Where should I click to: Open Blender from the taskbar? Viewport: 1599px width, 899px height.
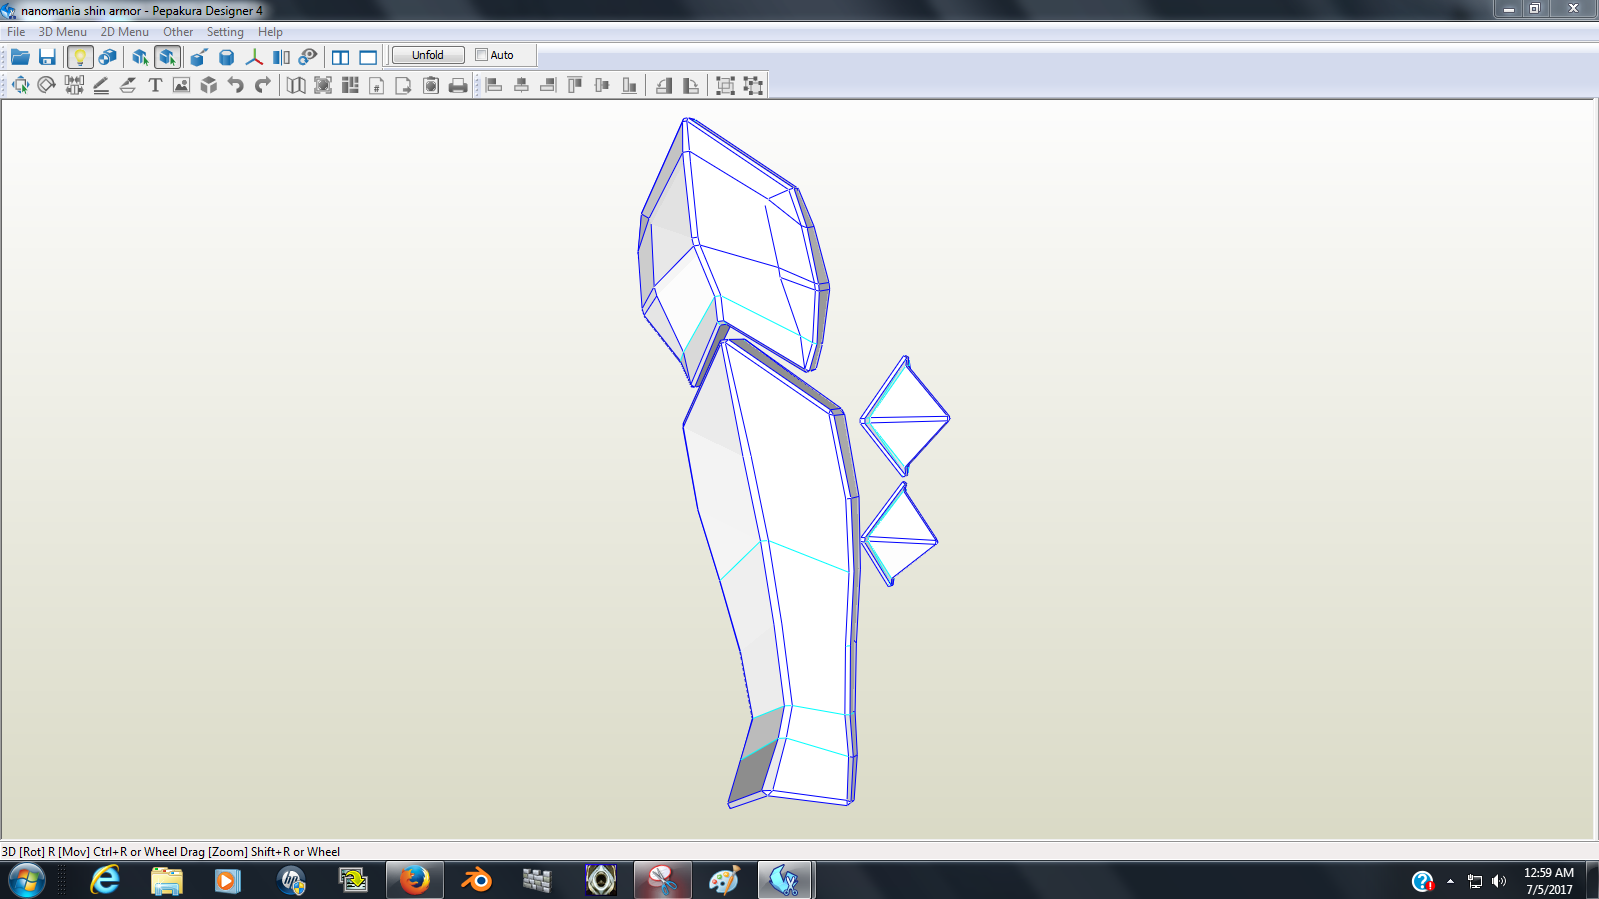pyautogui.click(x=477, y=881)
